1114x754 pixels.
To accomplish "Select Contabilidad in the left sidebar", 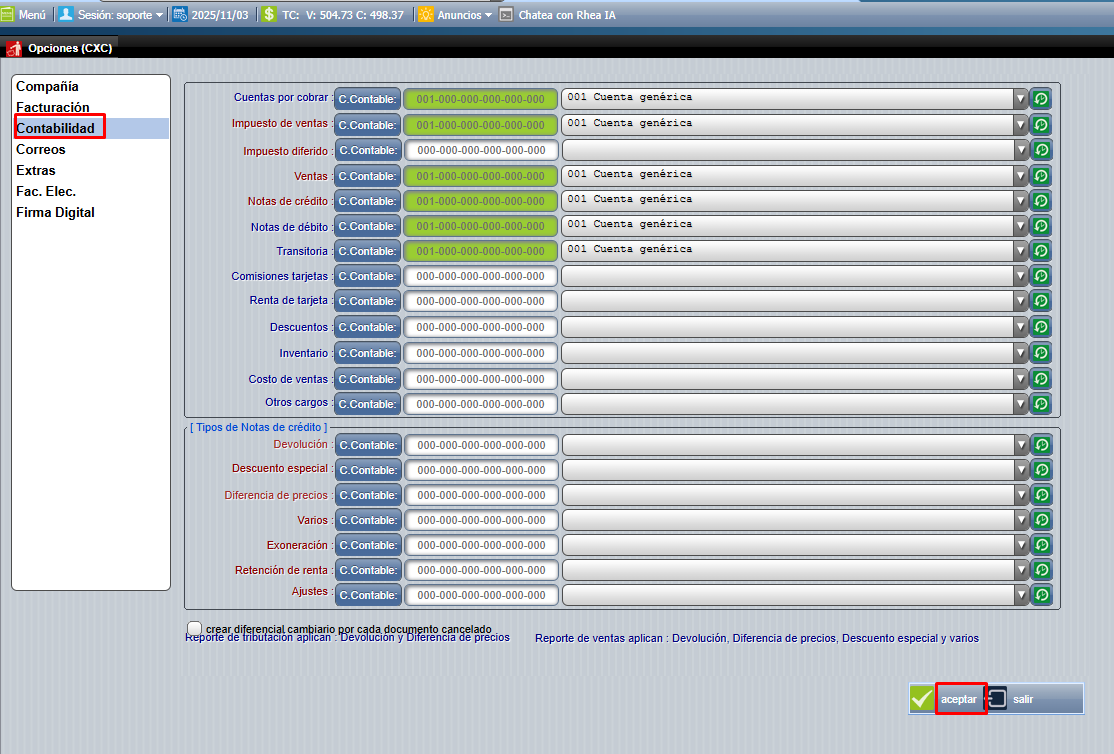I will click(55, 128).
